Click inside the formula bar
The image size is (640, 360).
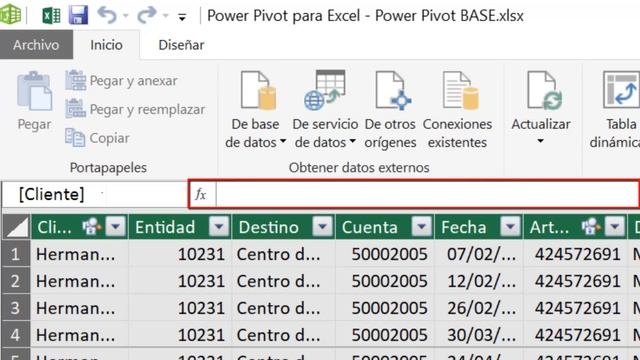(427, 194)
